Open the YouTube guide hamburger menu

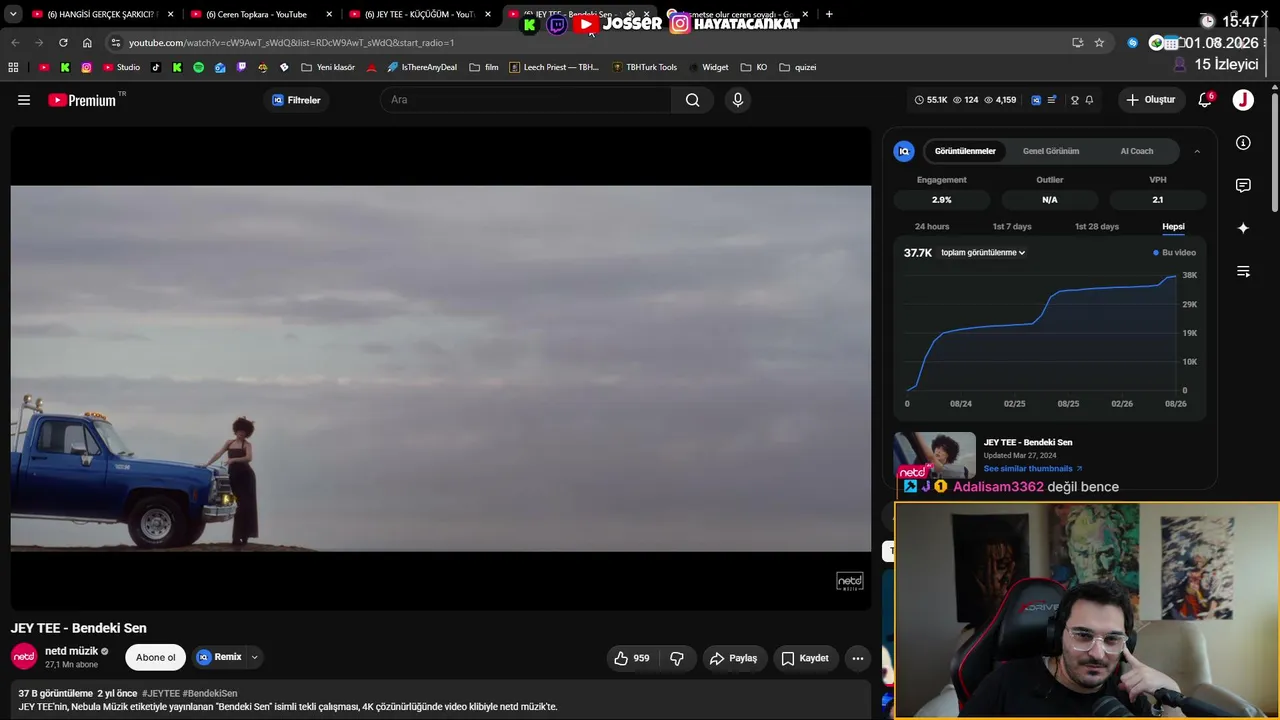[x=24, y=100]
